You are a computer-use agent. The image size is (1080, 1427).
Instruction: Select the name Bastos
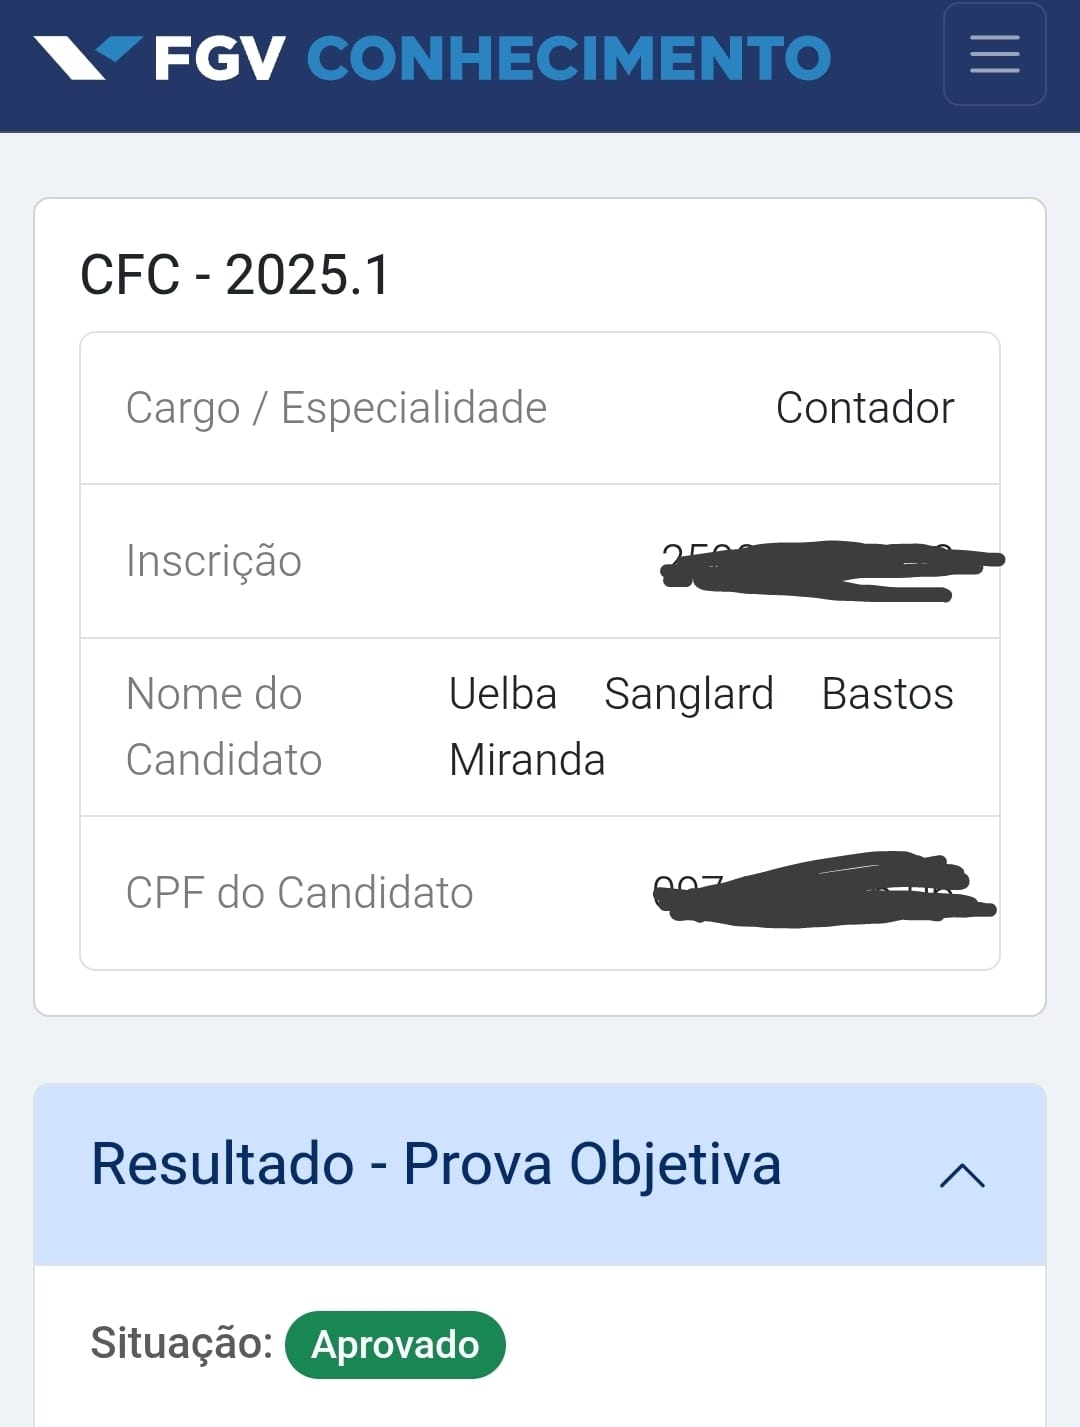887,694
